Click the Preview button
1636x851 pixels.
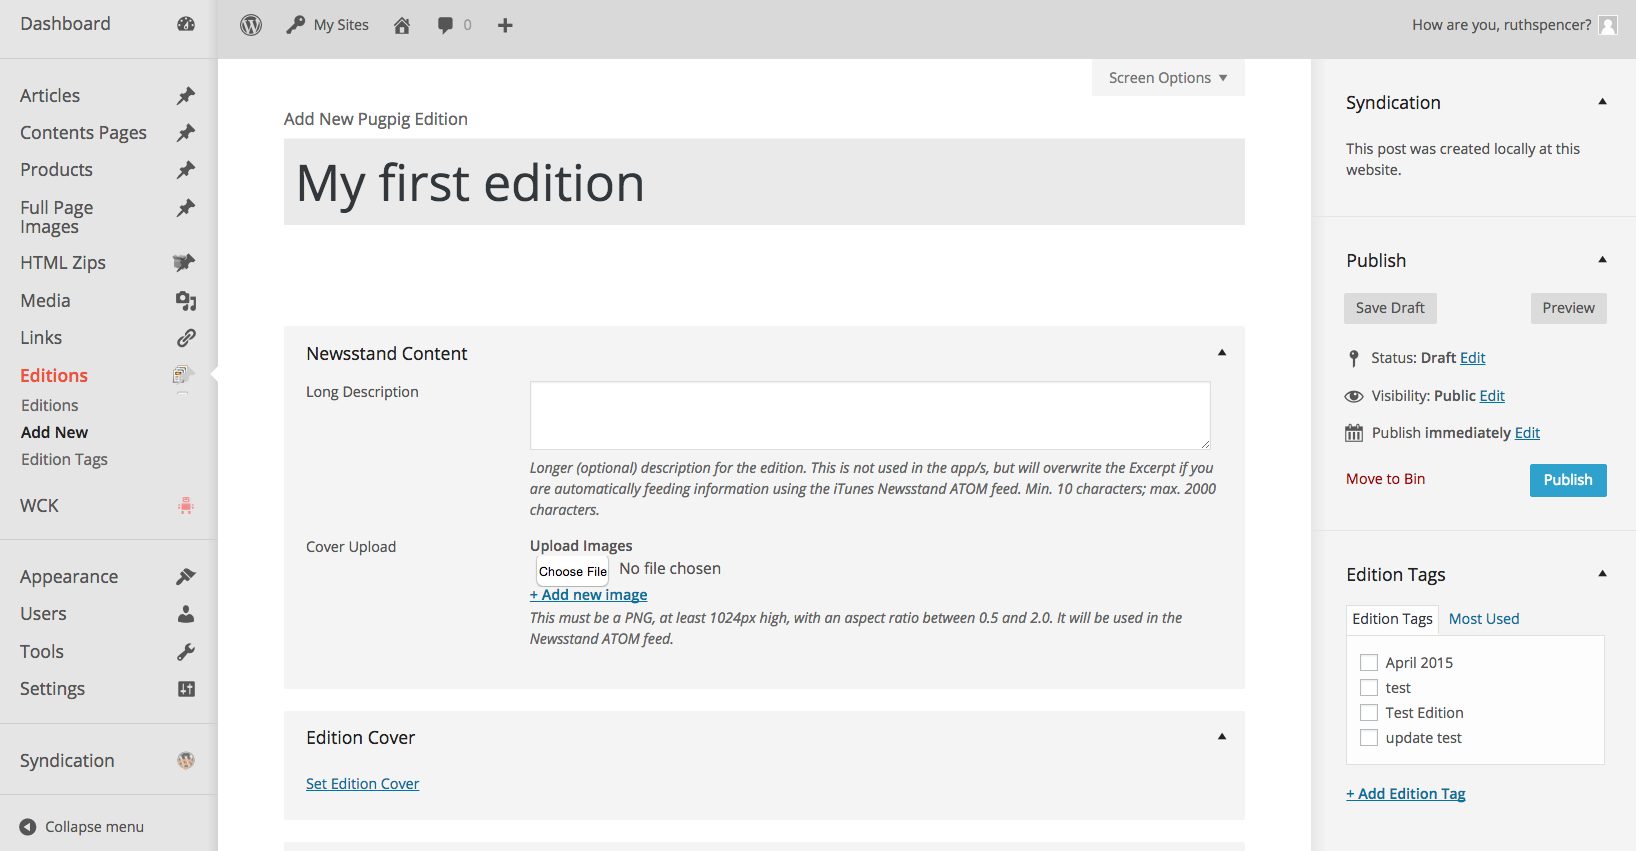point(1568,308)
